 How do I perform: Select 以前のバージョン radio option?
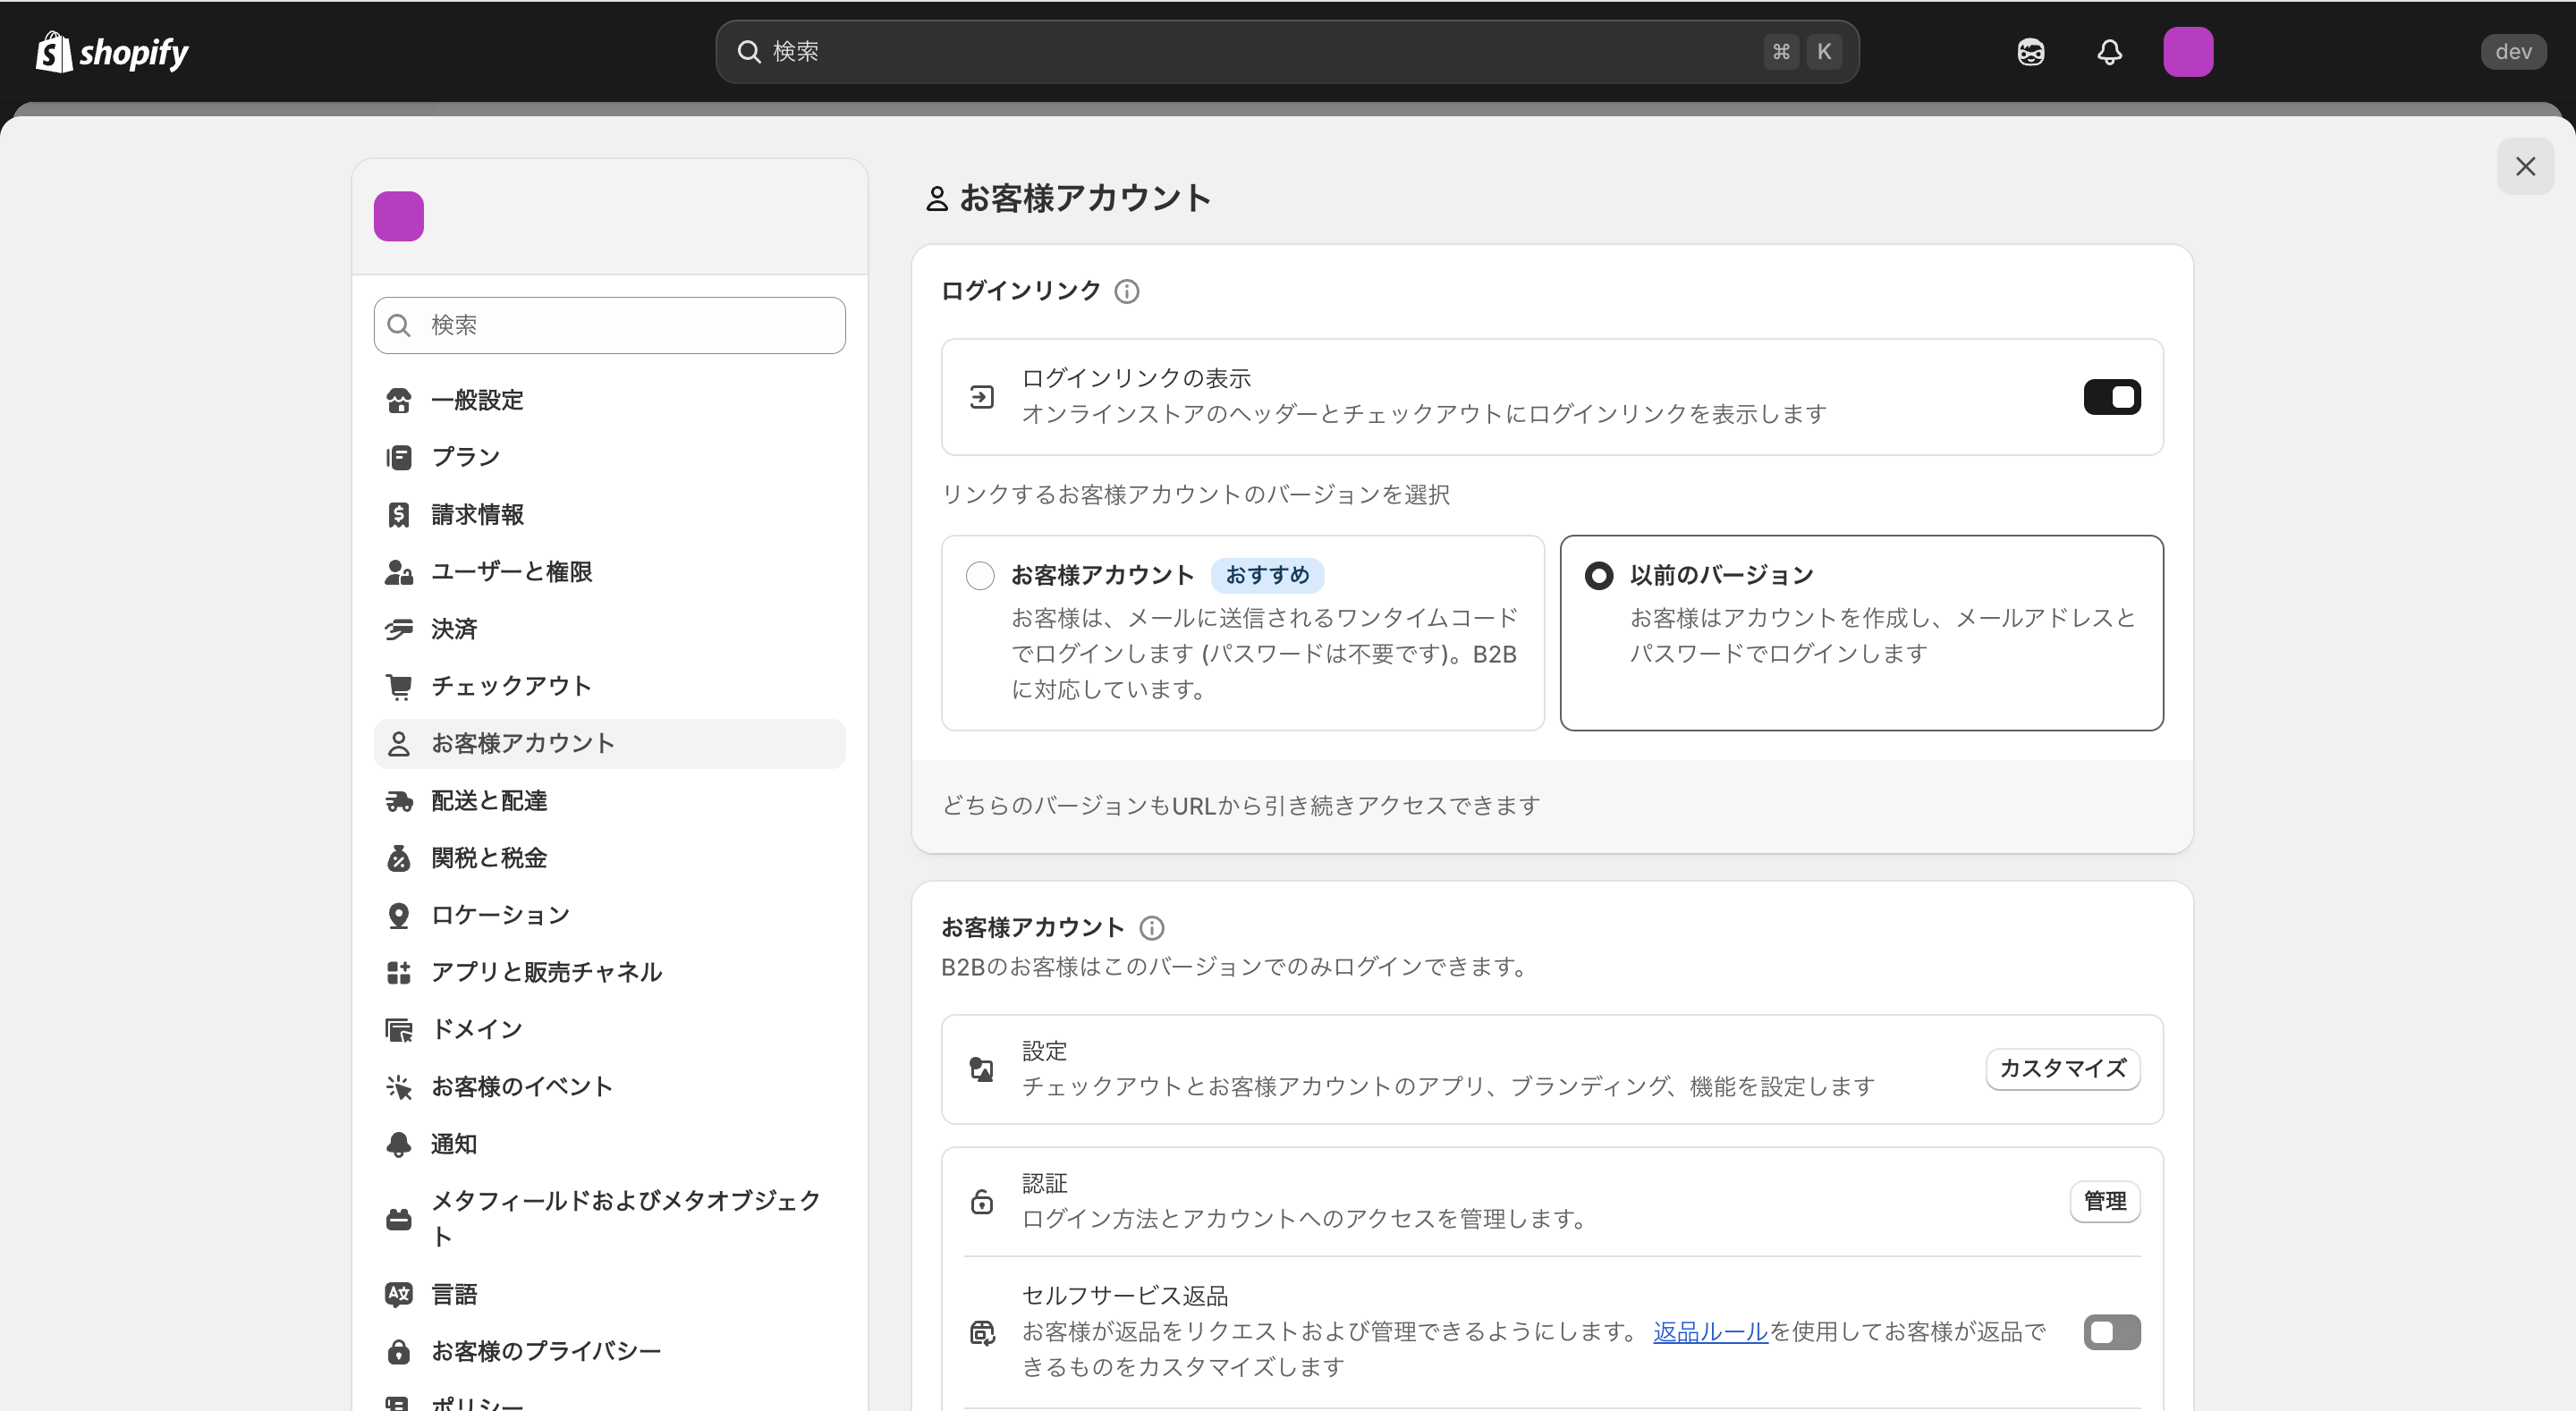[x=1599, y=576]
